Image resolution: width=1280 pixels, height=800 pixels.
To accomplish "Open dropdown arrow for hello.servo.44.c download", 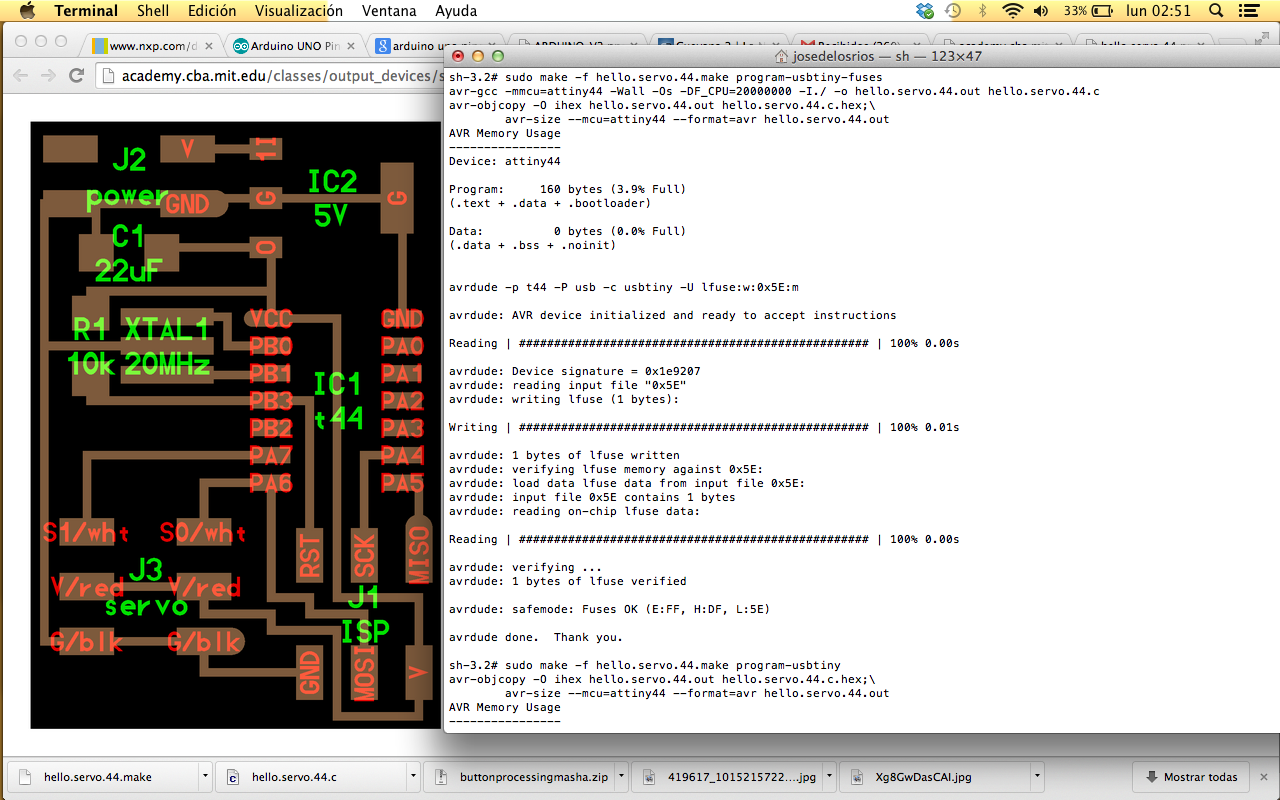I will (x=413, y=776).
